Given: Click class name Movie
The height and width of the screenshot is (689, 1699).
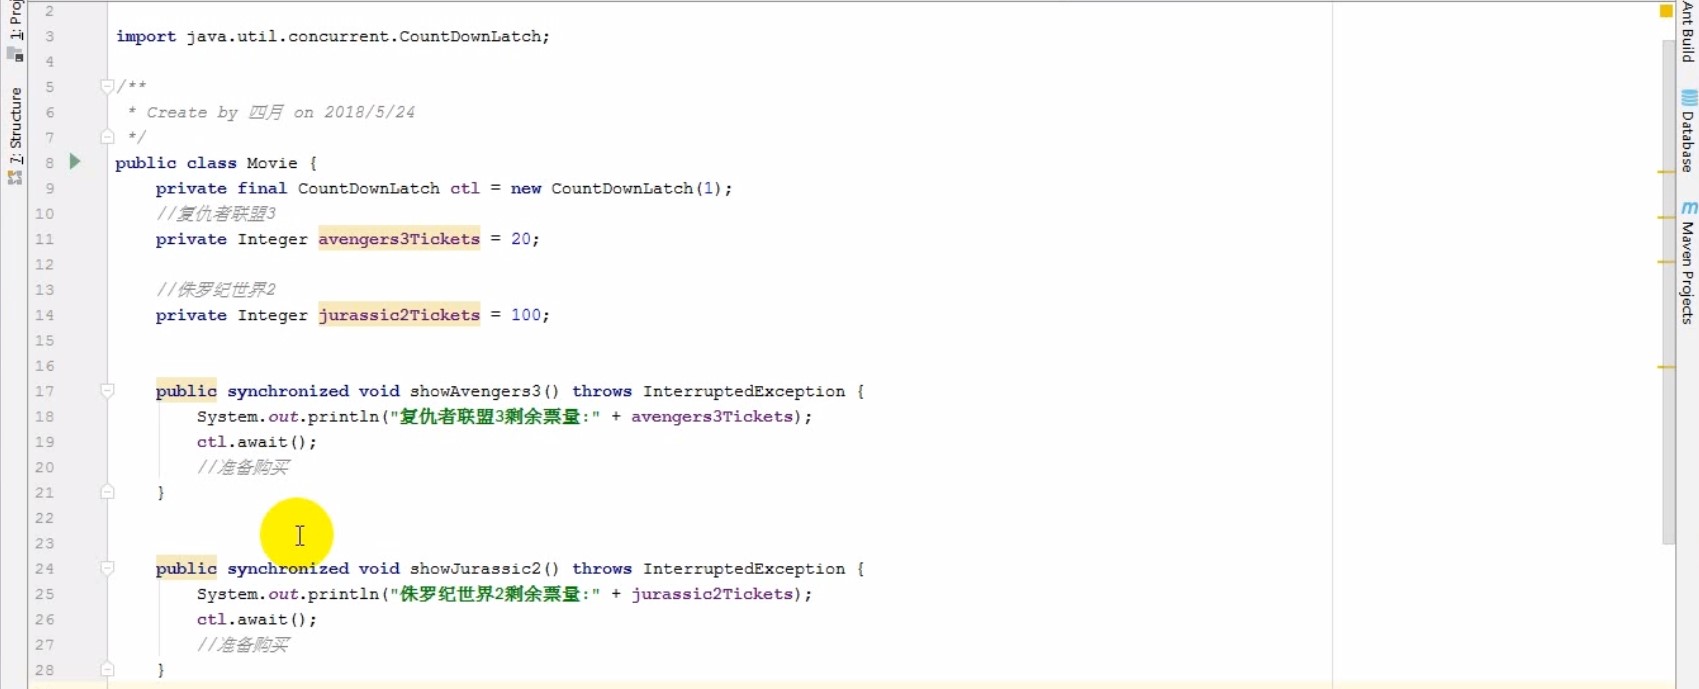Looking at the screenshot, I should click(272, 163).
